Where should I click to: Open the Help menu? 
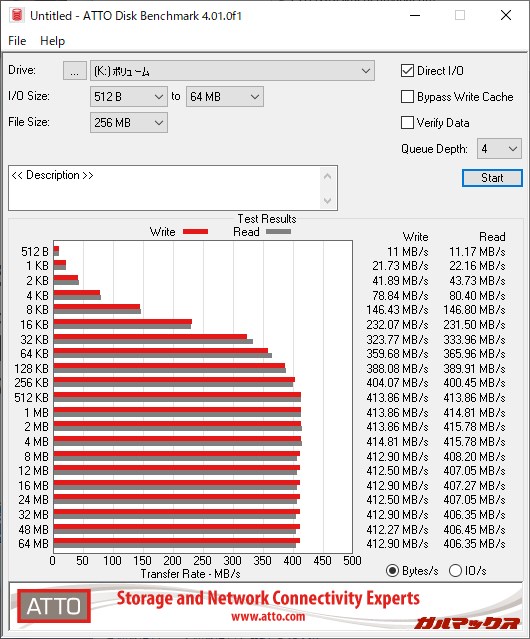point(53,41)
